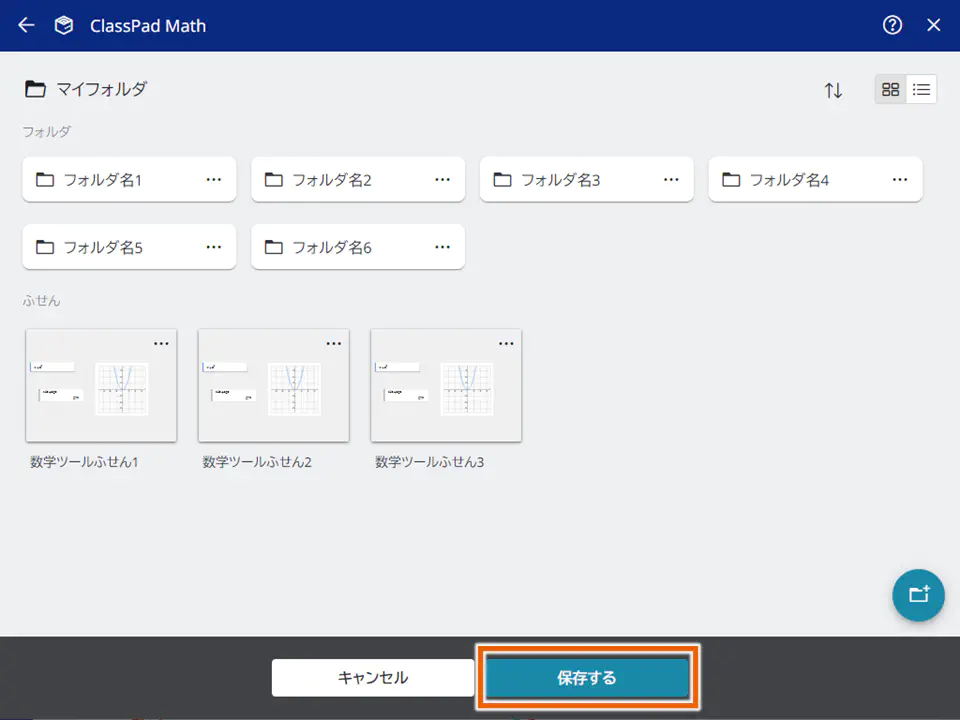This screenshot has height=720, width=960.
Task: Create a new folder with floating button
Action: click(x=918, y=595)
